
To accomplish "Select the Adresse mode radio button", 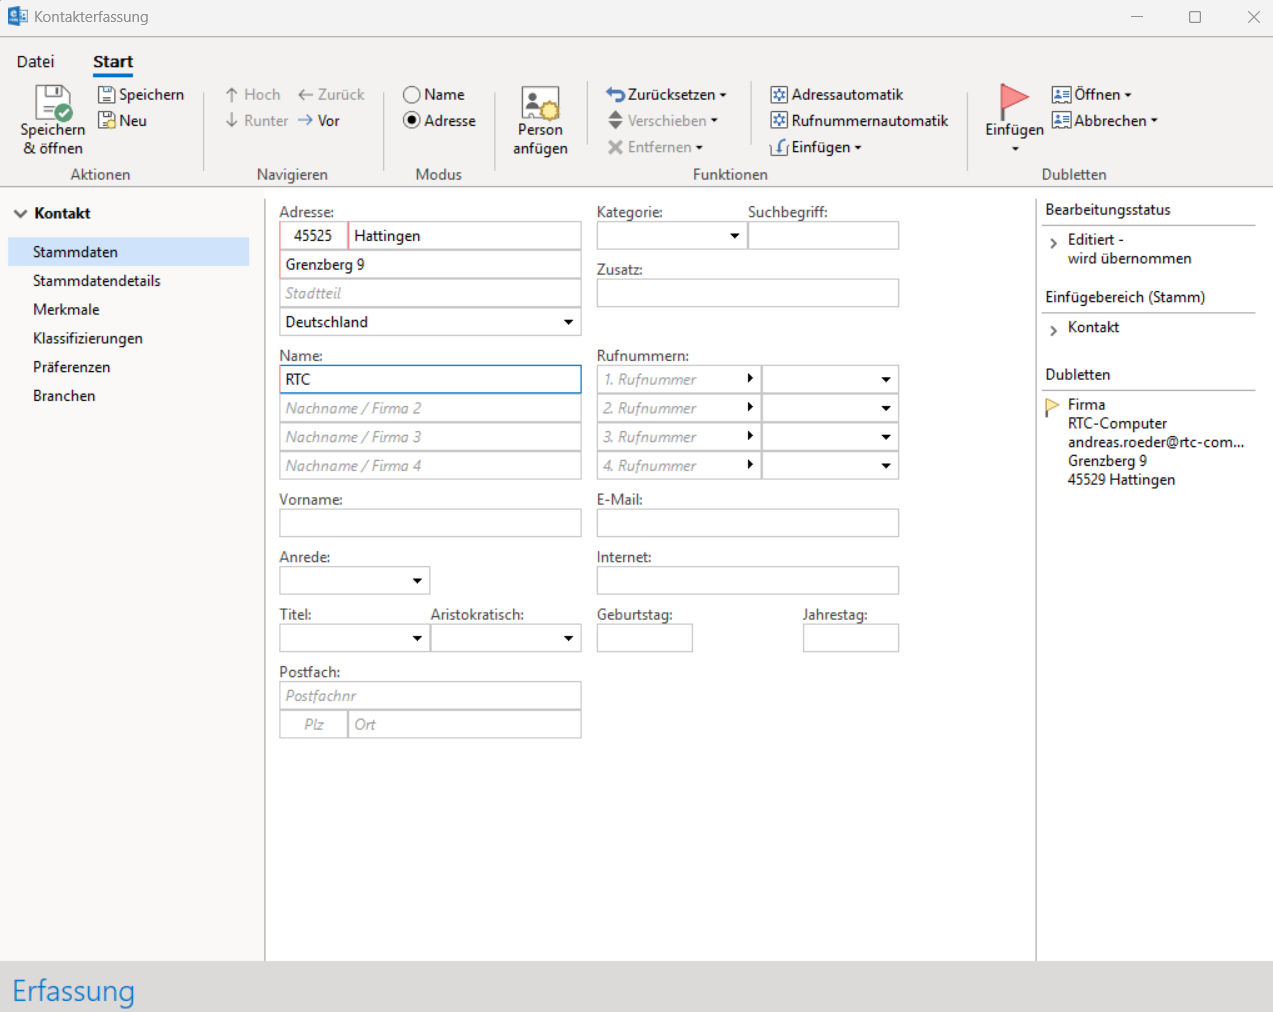I will click(411, 121).
